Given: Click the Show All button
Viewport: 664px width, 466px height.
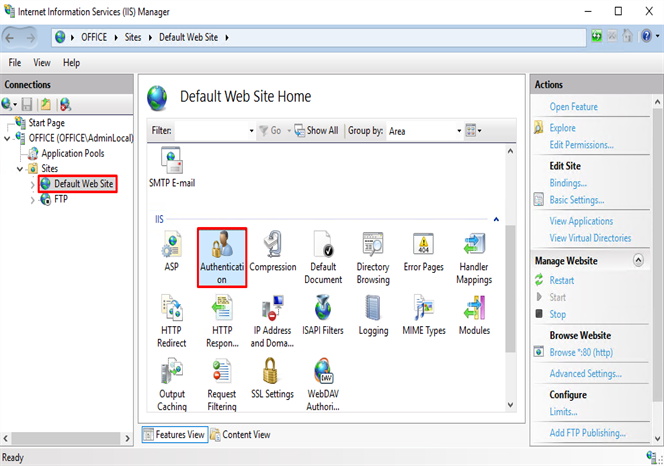Looking at the screenshot, I should coord(317,130).
